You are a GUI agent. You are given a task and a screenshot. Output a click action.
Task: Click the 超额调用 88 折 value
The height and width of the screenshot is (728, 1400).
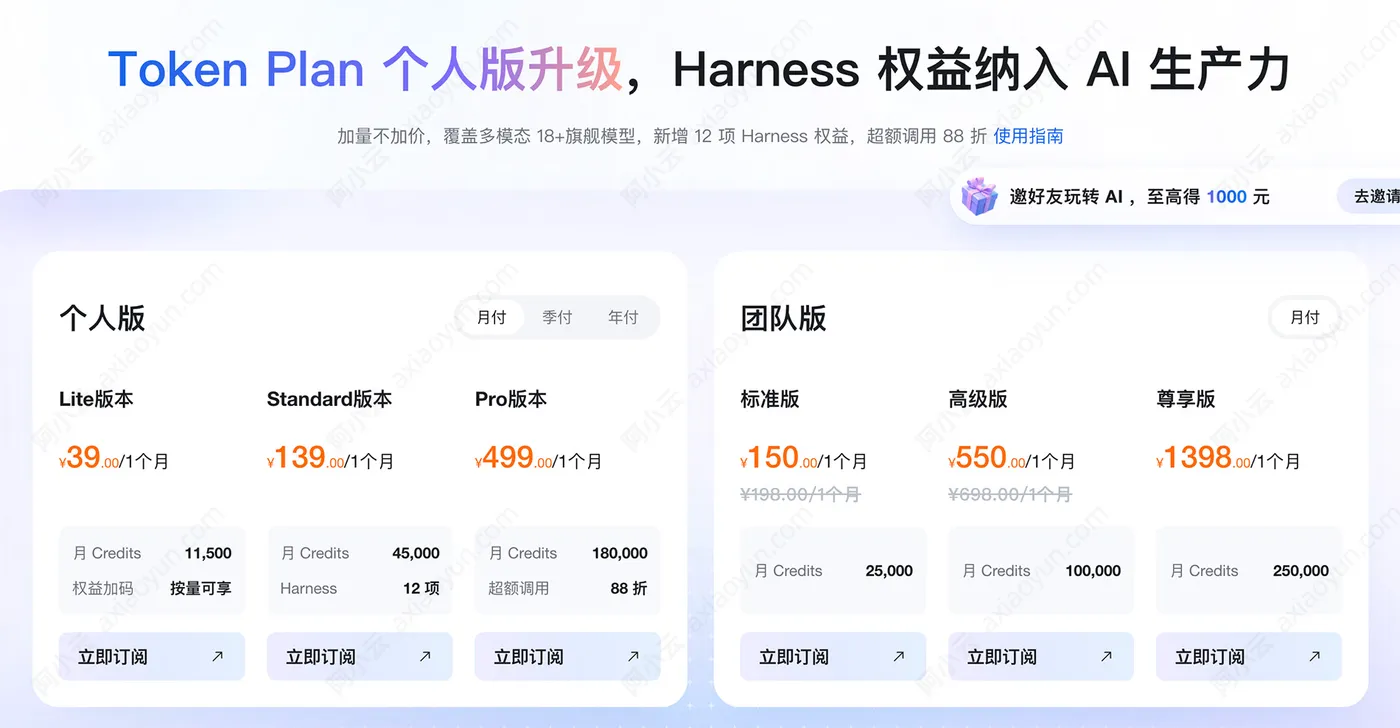[x=629, y=588]
